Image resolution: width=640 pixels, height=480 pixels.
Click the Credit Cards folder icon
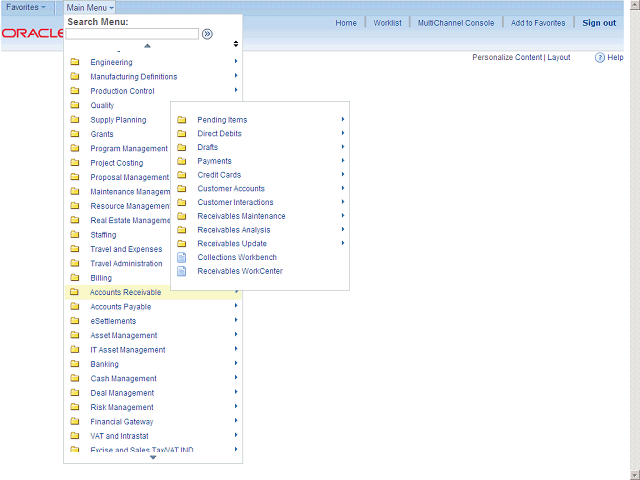point(182,175)
